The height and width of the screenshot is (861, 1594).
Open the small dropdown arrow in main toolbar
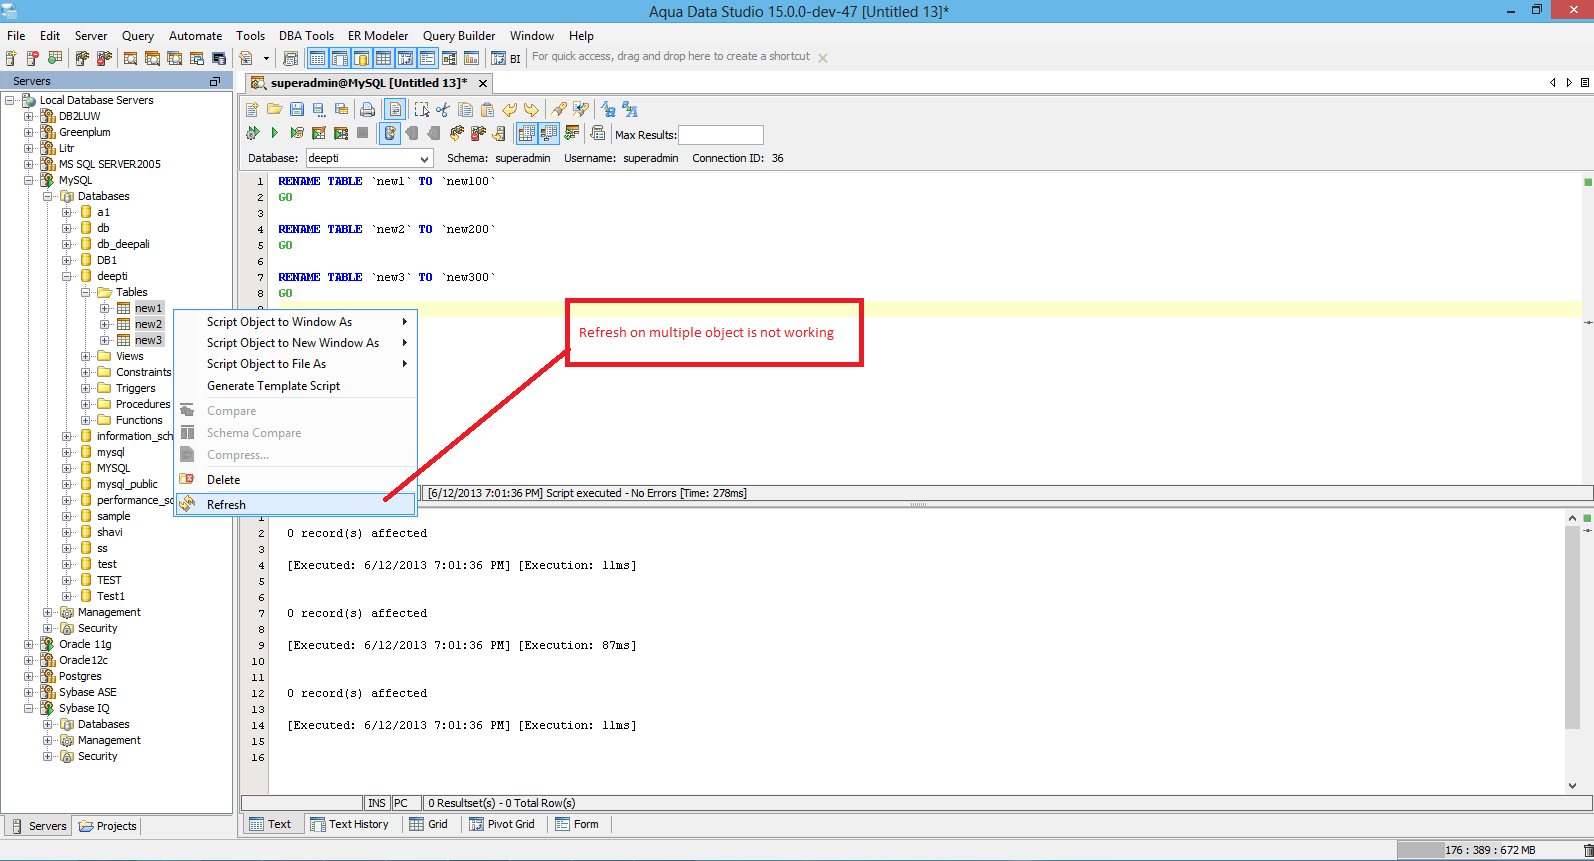(x=266, y=58)
